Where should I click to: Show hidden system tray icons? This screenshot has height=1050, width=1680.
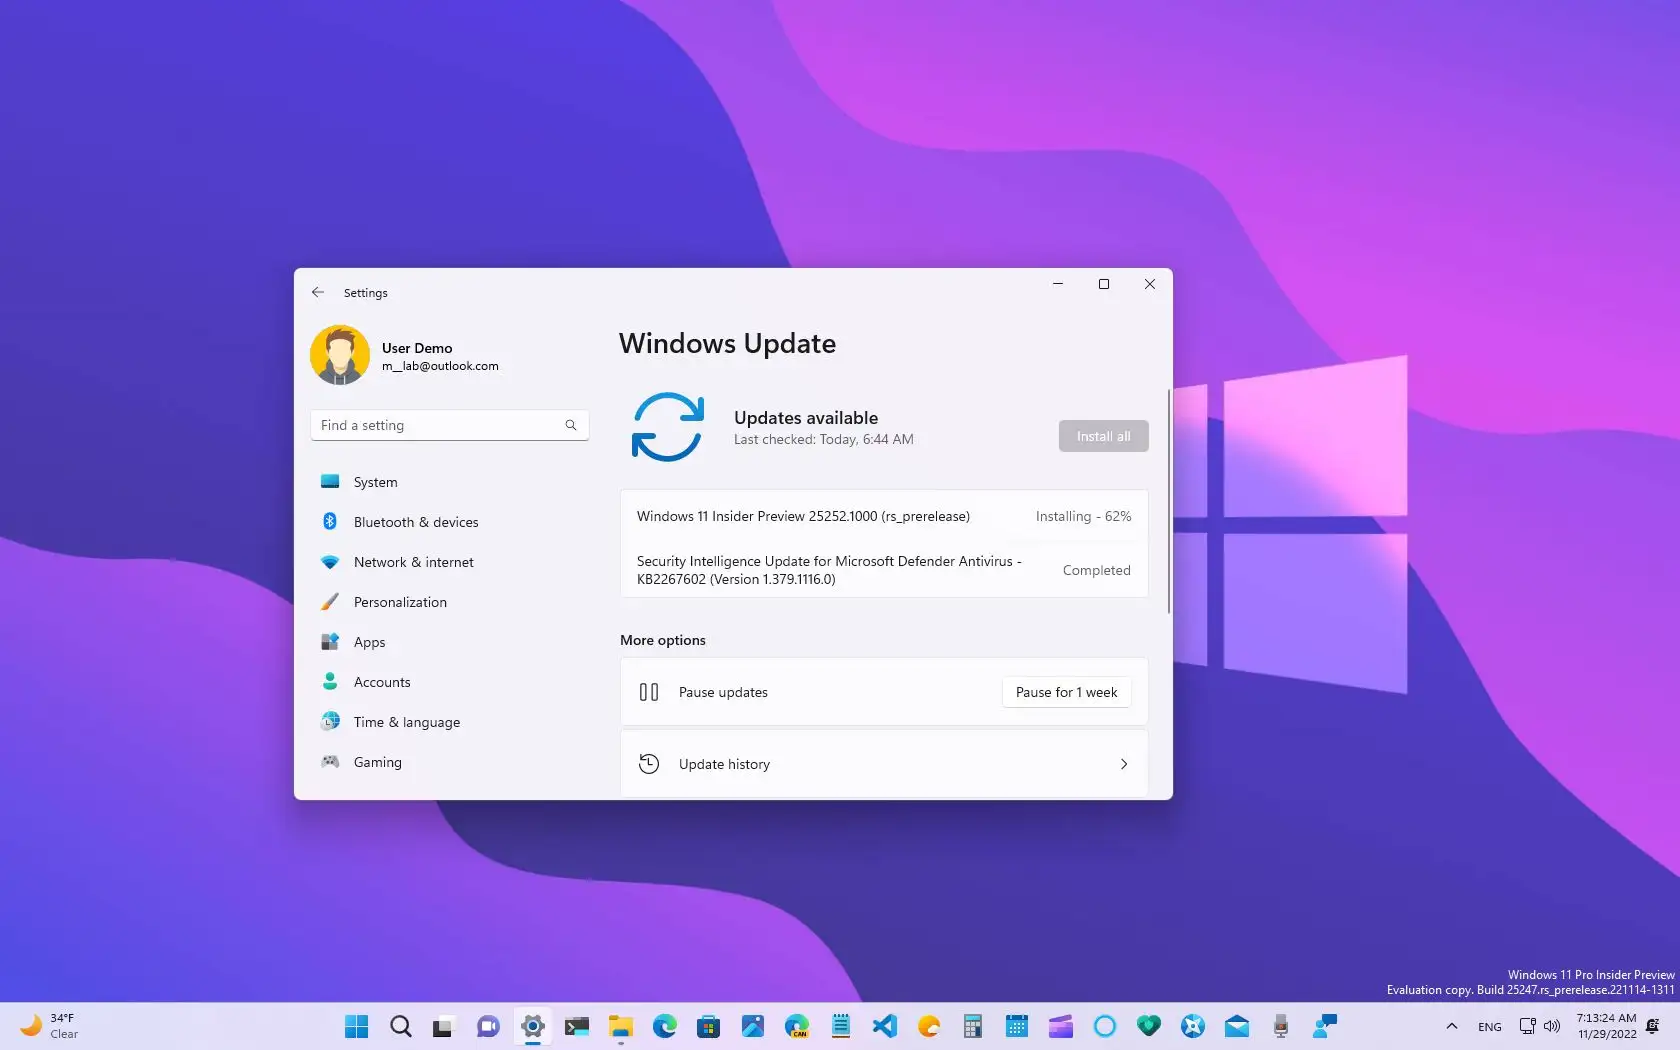coord(1452,1026)
